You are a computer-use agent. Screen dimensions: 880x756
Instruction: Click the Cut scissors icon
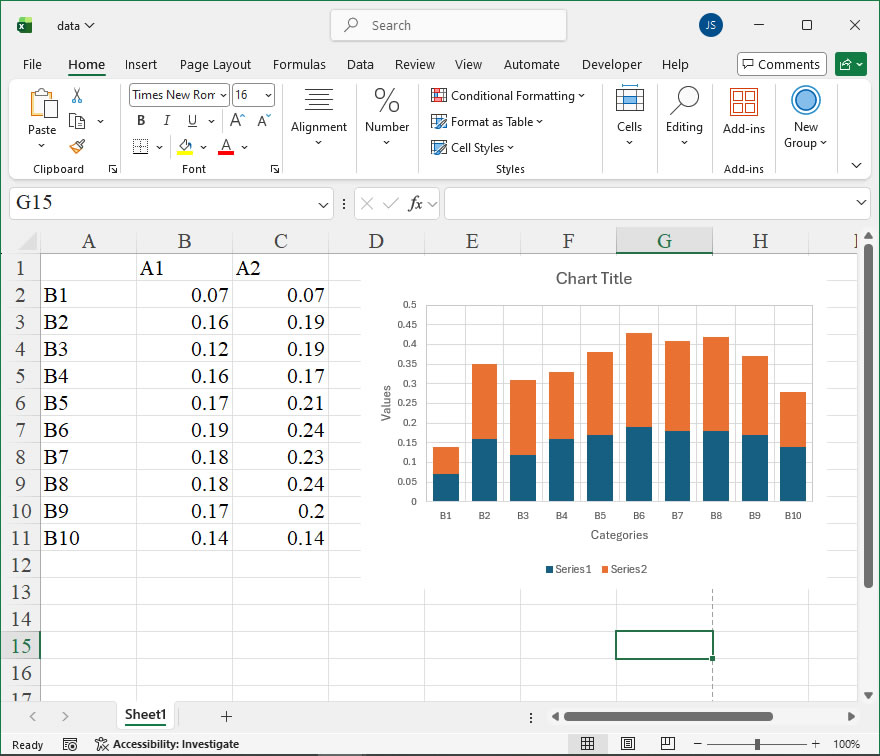[77, 96]
